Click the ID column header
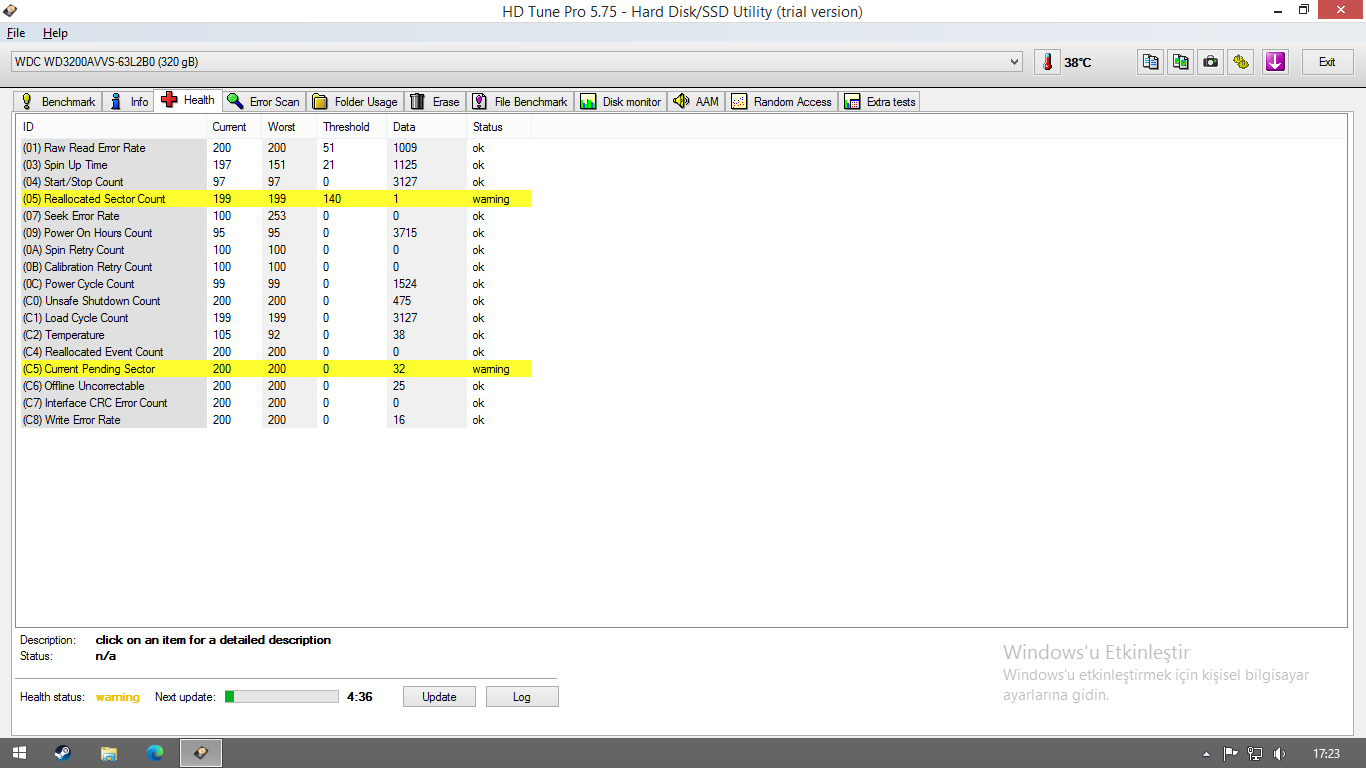 point(112,127)
